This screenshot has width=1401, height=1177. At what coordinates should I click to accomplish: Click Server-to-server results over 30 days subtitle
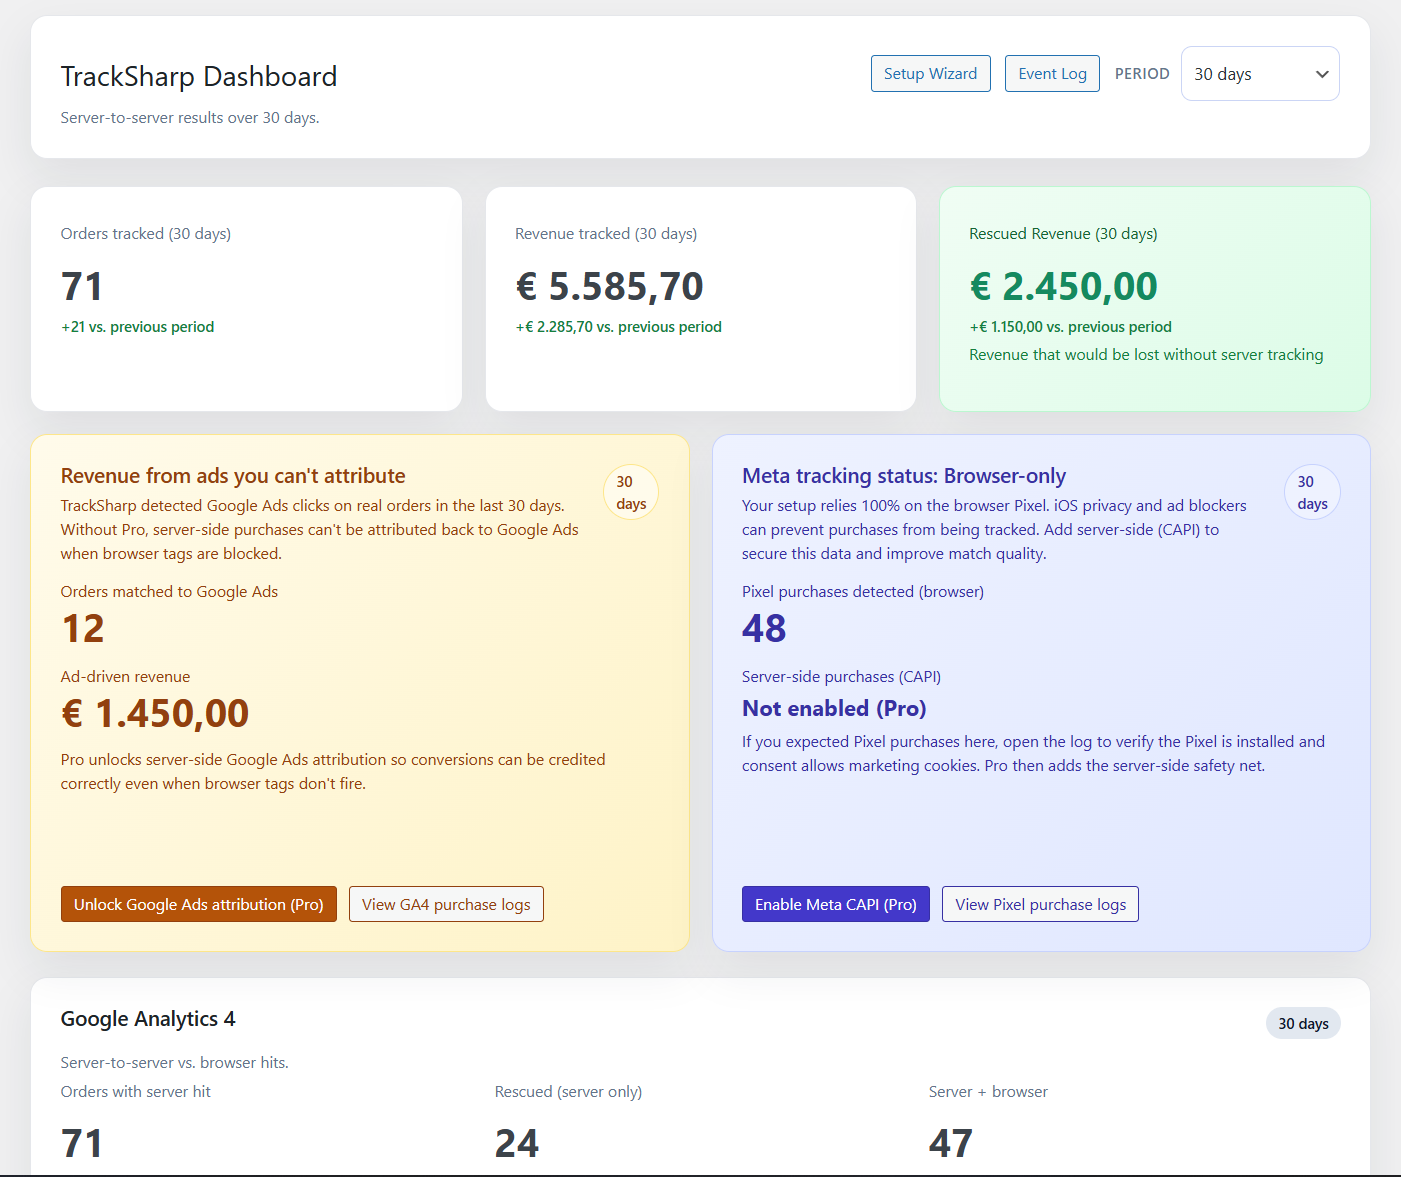190,118
